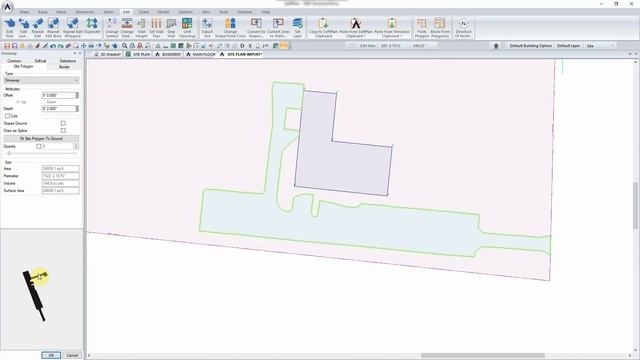This screenshot has width=640, height=360.
Task: Open the Selections tab in properties panel
Action: (67, 61)
